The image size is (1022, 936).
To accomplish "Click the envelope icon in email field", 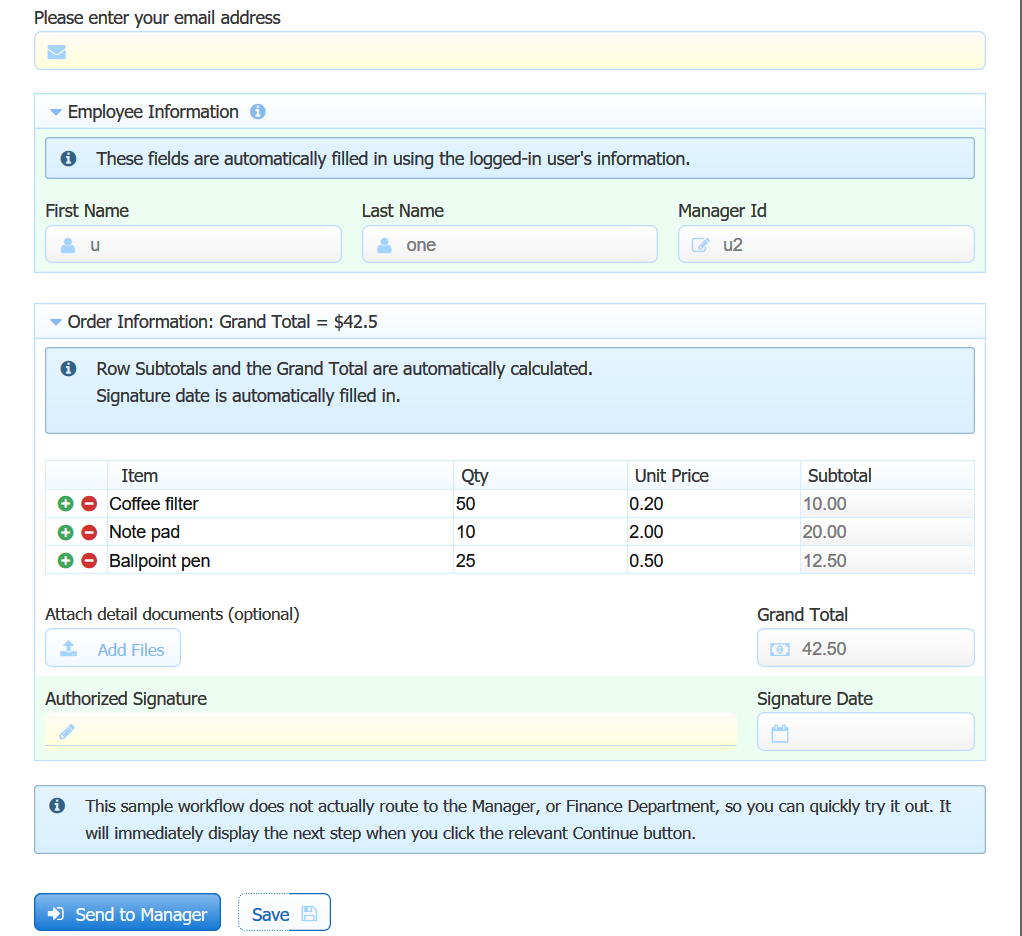I will point(57,52).
